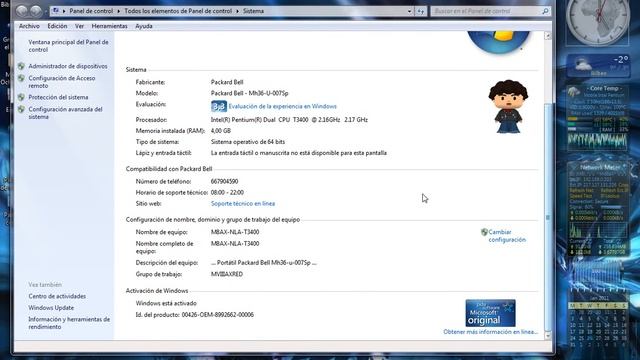The width and height of the screenshot is (640, 360).
Task: Open Administrador de dispositivos link
Action: tap(68, 66)
